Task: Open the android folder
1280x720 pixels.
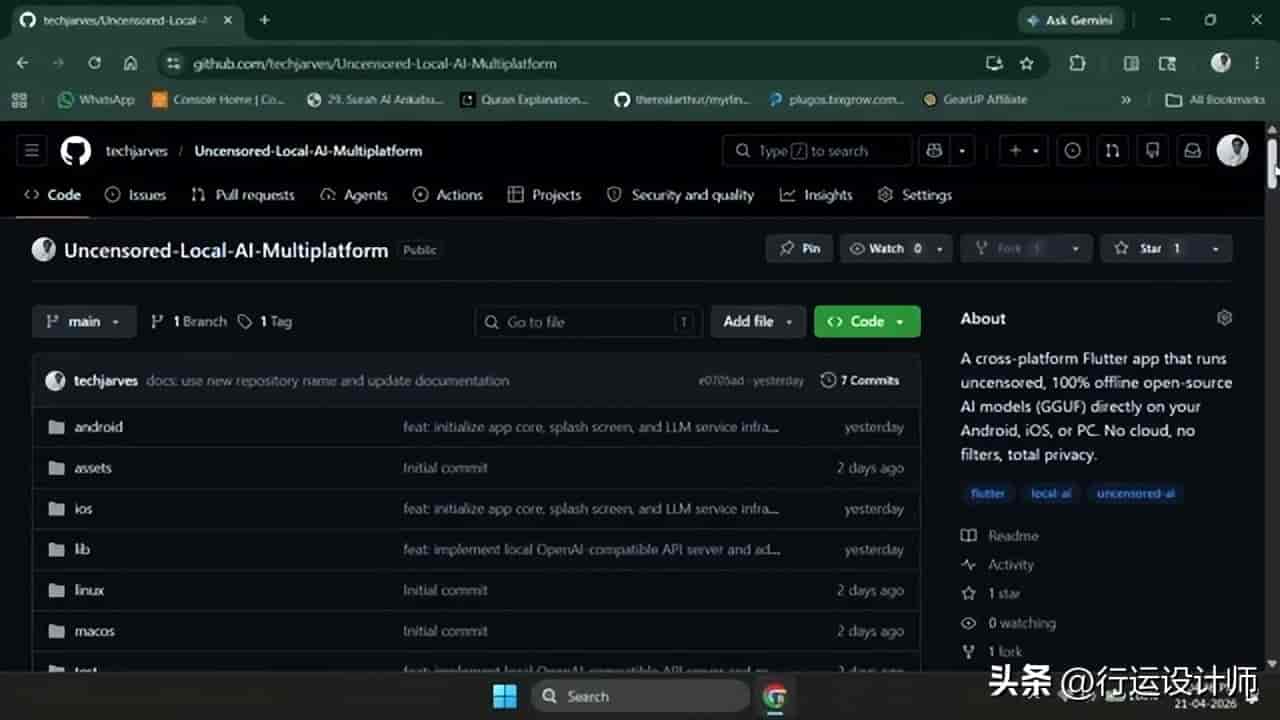Action: 98,427
